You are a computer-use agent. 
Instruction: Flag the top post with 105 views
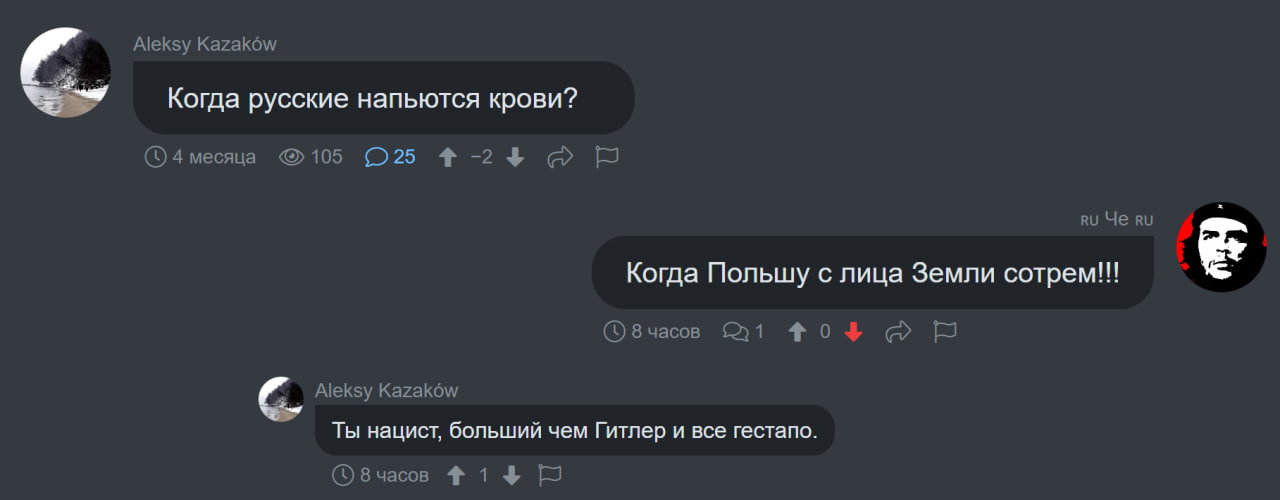[x=607, y=157]
